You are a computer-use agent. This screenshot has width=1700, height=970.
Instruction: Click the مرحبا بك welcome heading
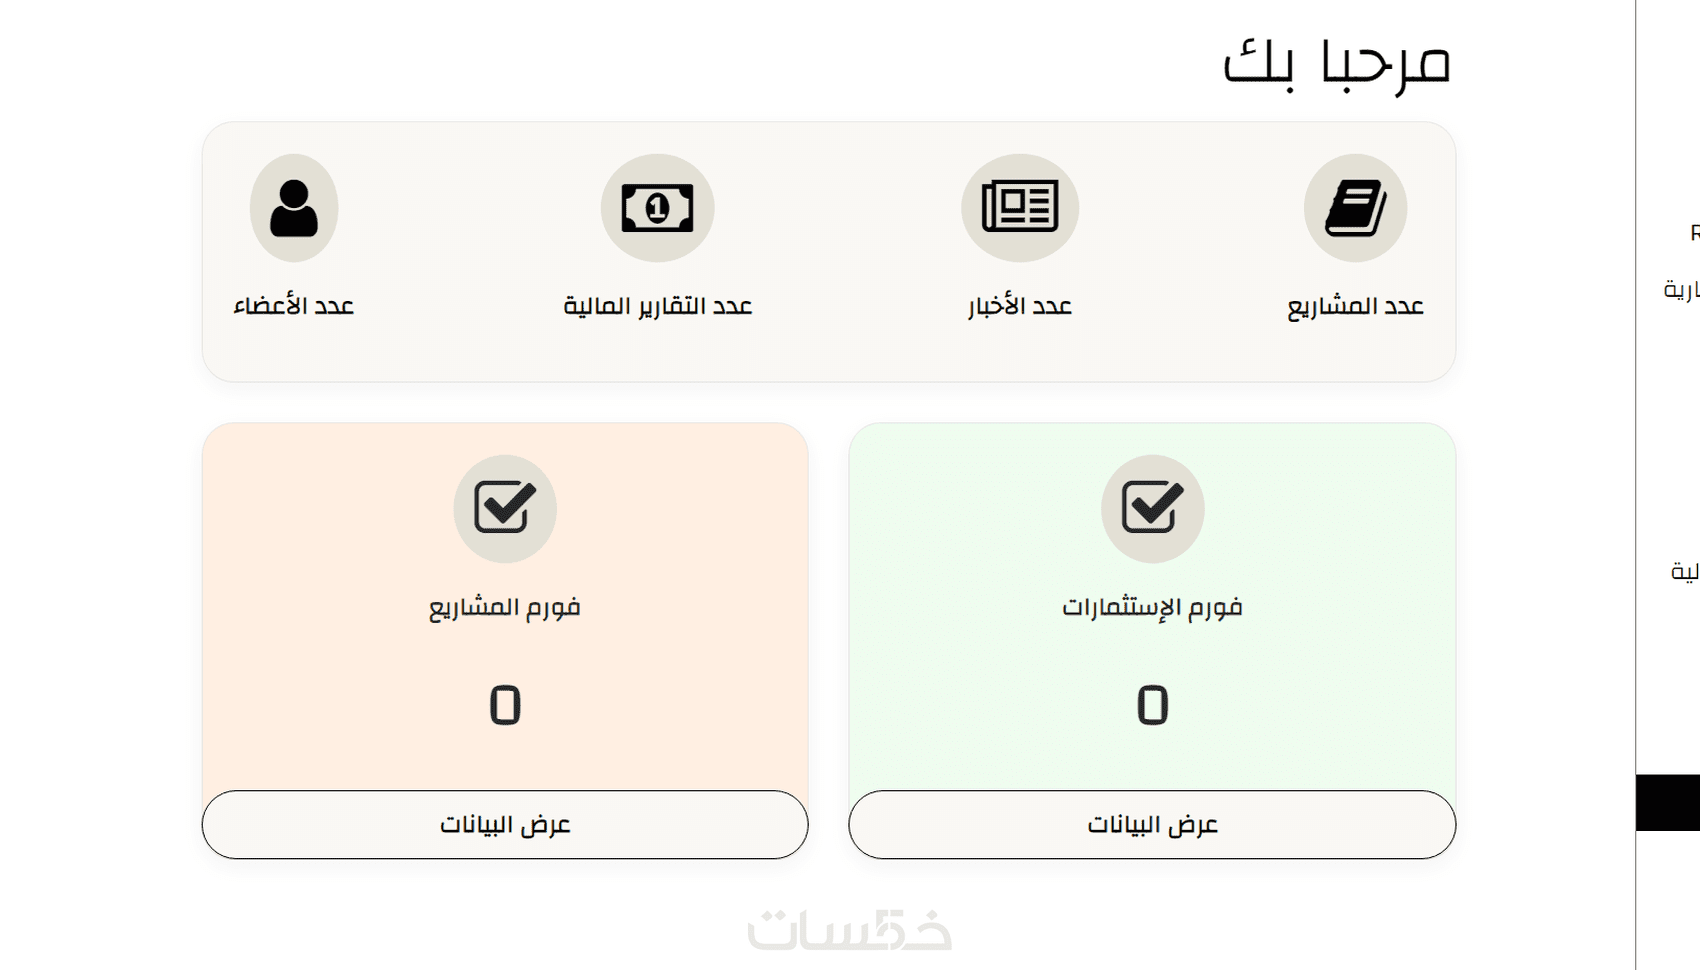1336,62
